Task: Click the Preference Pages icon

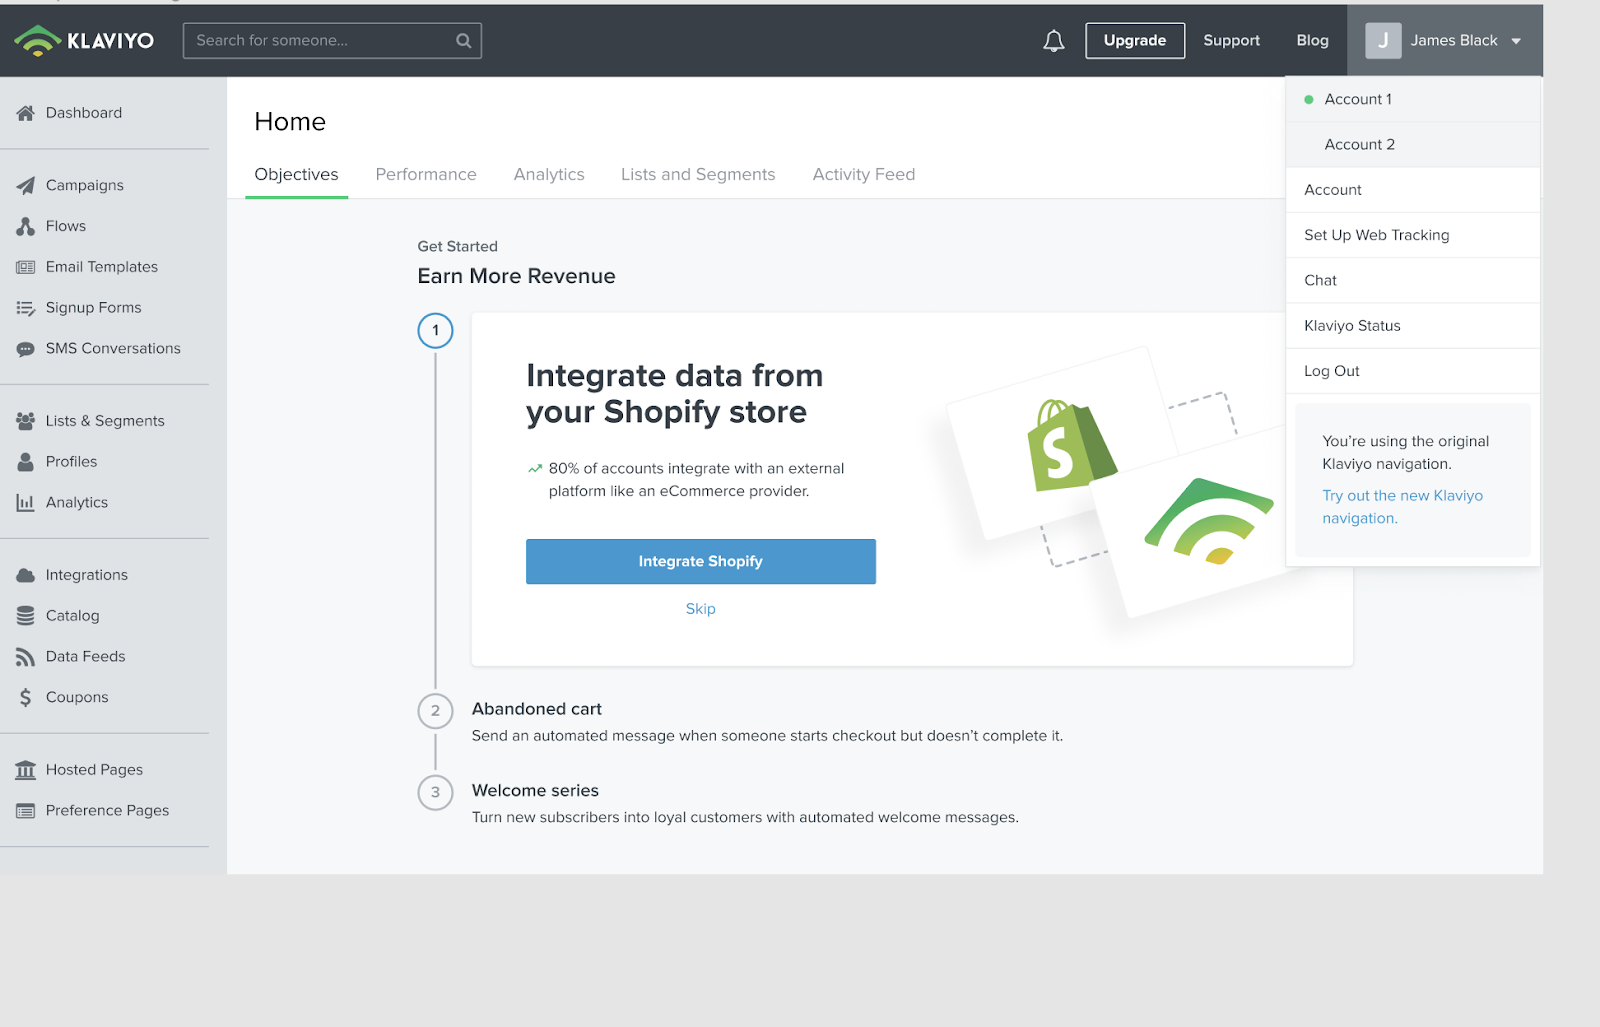Action: point(25,811)
